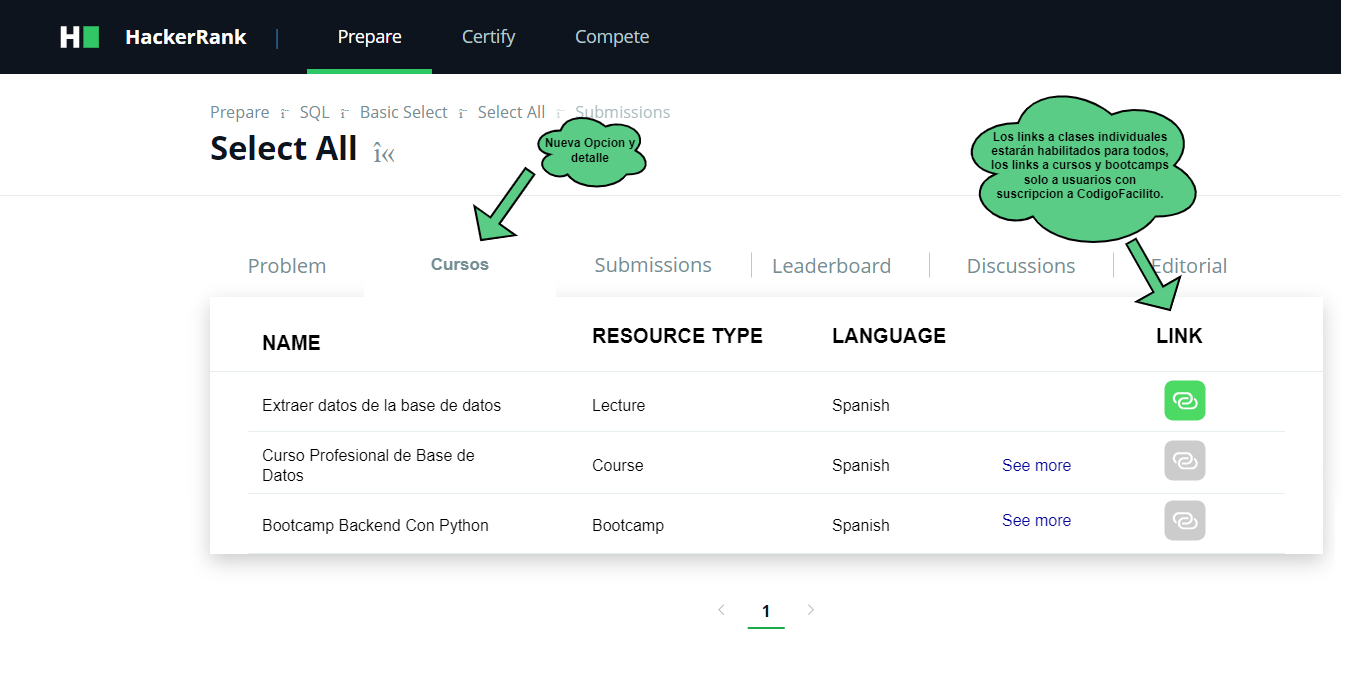Switch to the Discussions tab

coord(1021,266)
